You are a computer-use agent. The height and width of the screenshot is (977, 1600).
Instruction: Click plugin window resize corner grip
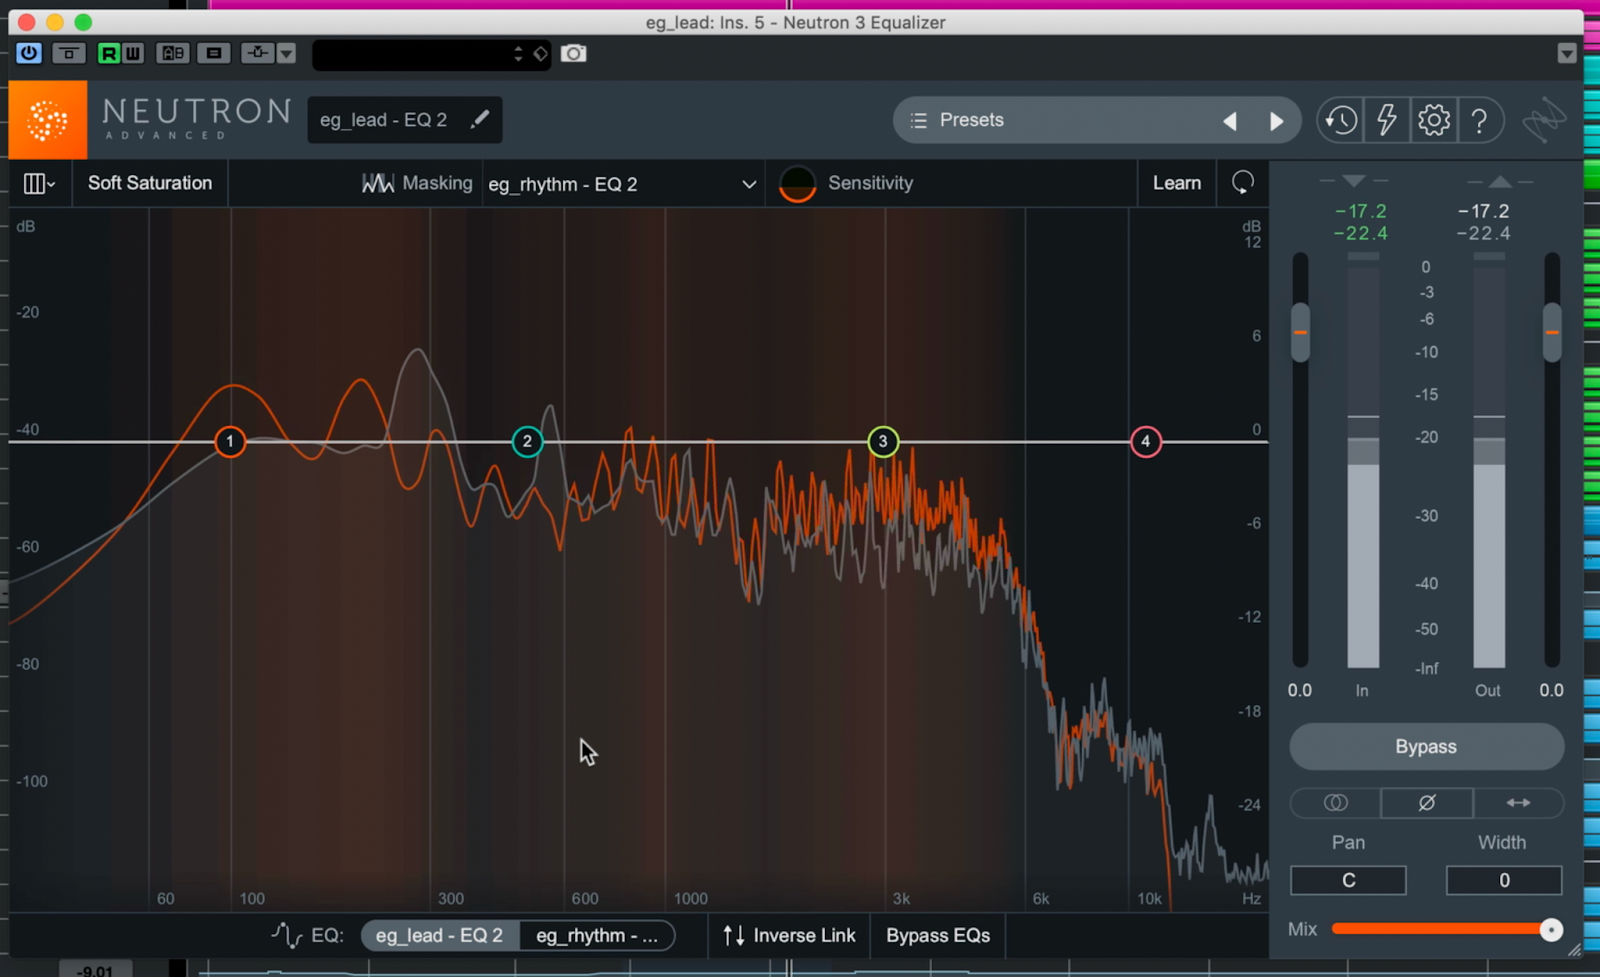pyautogui.click(x=1575, y=950)
